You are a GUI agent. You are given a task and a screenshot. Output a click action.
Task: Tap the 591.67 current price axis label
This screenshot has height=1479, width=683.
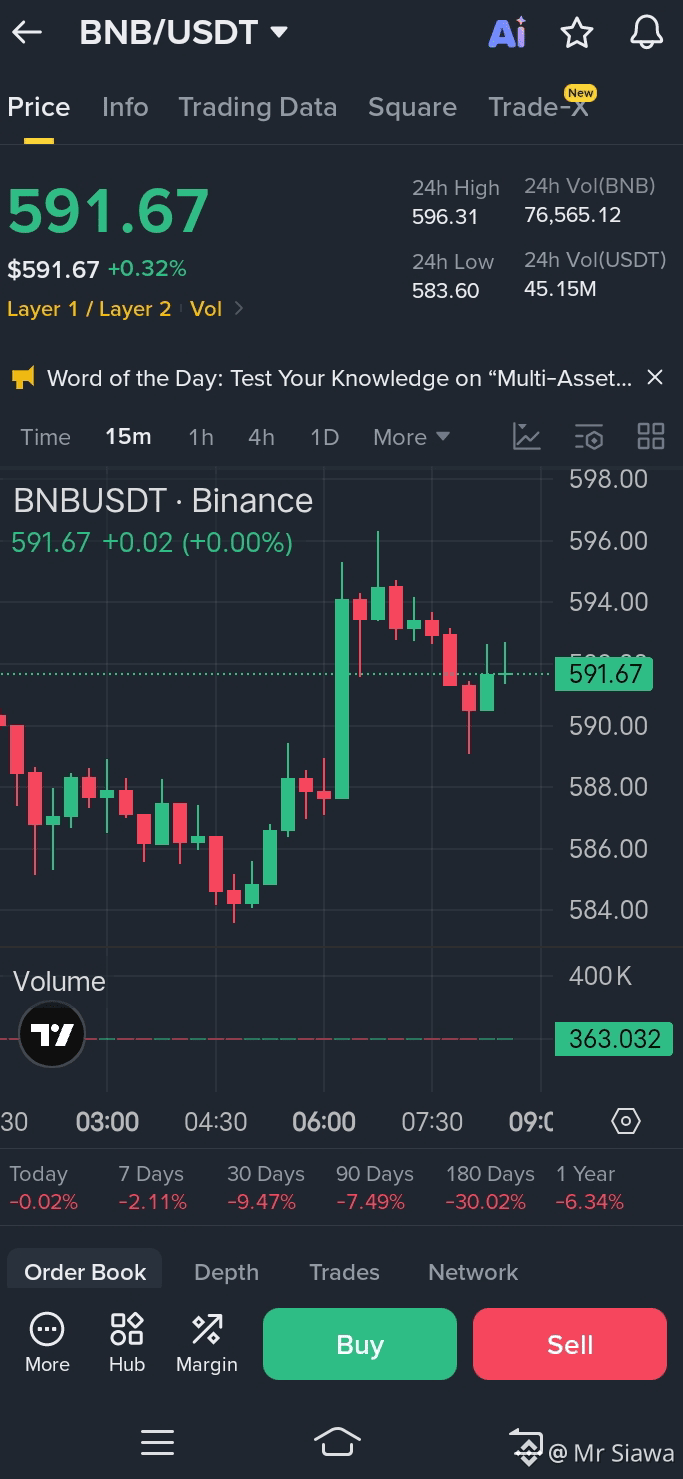coord(604,674)
